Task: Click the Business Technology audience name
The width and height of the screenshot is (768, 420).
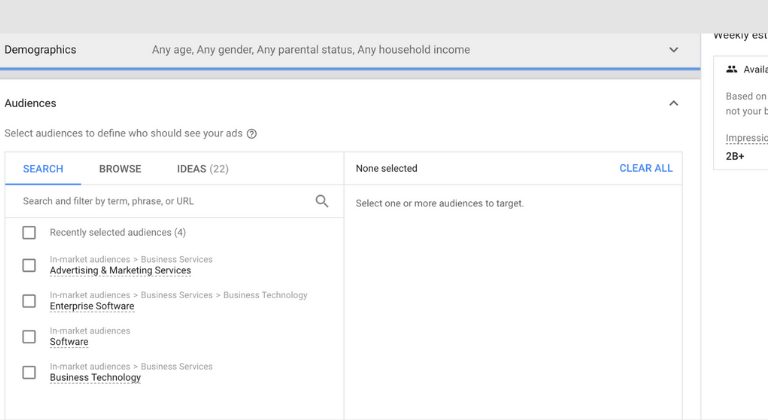Action: click(95, 378)
